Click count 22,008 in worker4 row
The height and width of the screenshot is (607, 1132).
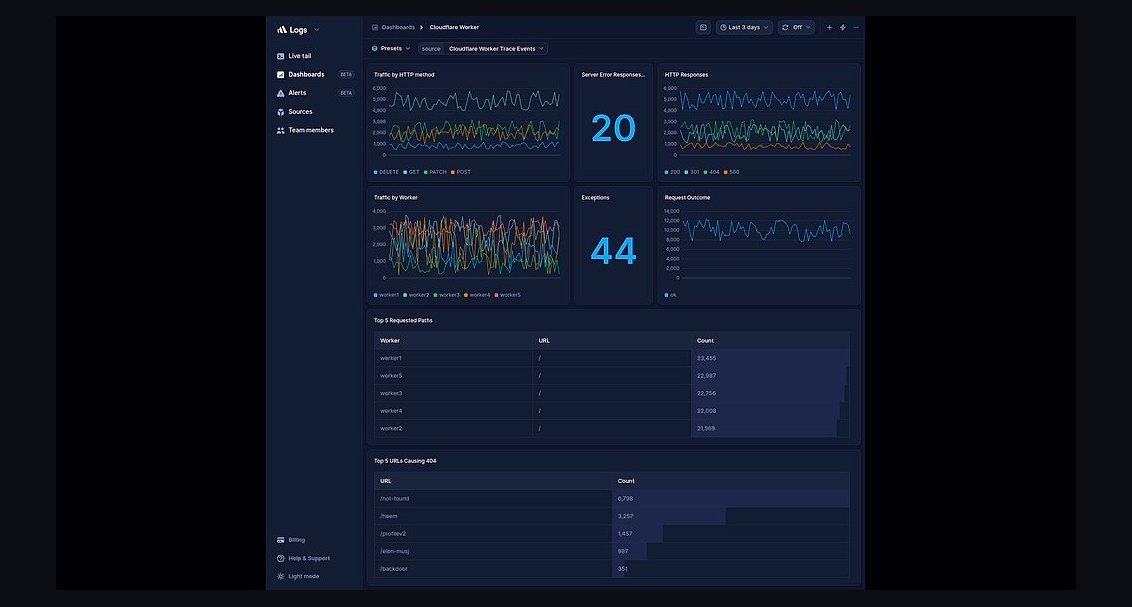pos(706,411)
